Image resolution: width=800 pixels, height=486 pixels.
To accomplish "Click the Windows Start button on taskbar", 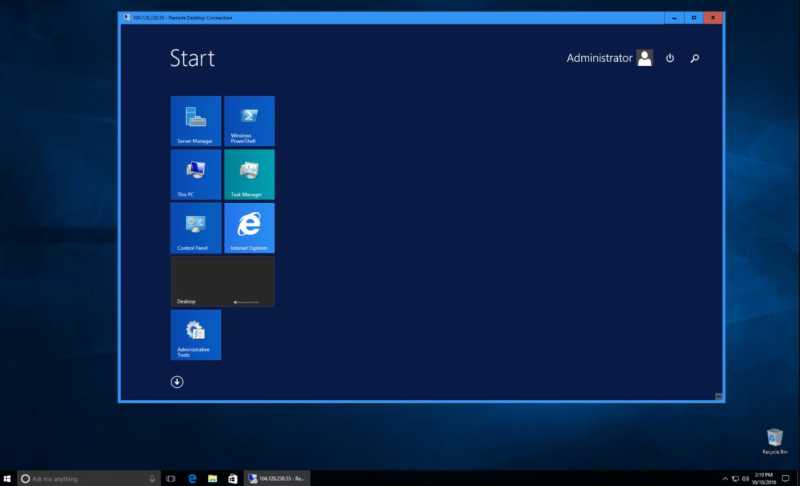I will click(7, 478).
